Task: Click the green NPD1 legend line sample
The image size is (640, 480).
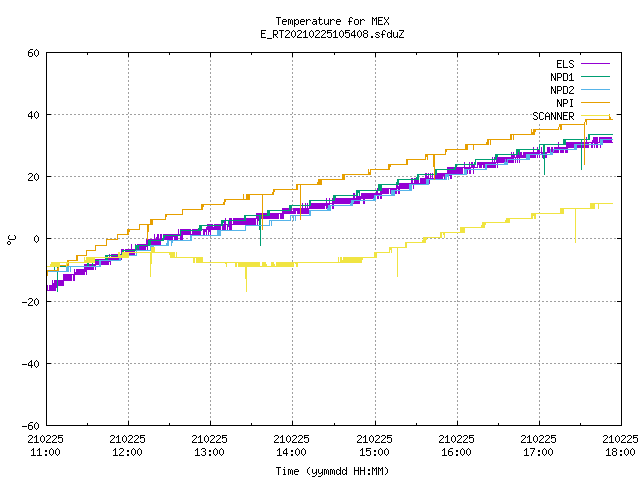Action: (x=595, y=76)
